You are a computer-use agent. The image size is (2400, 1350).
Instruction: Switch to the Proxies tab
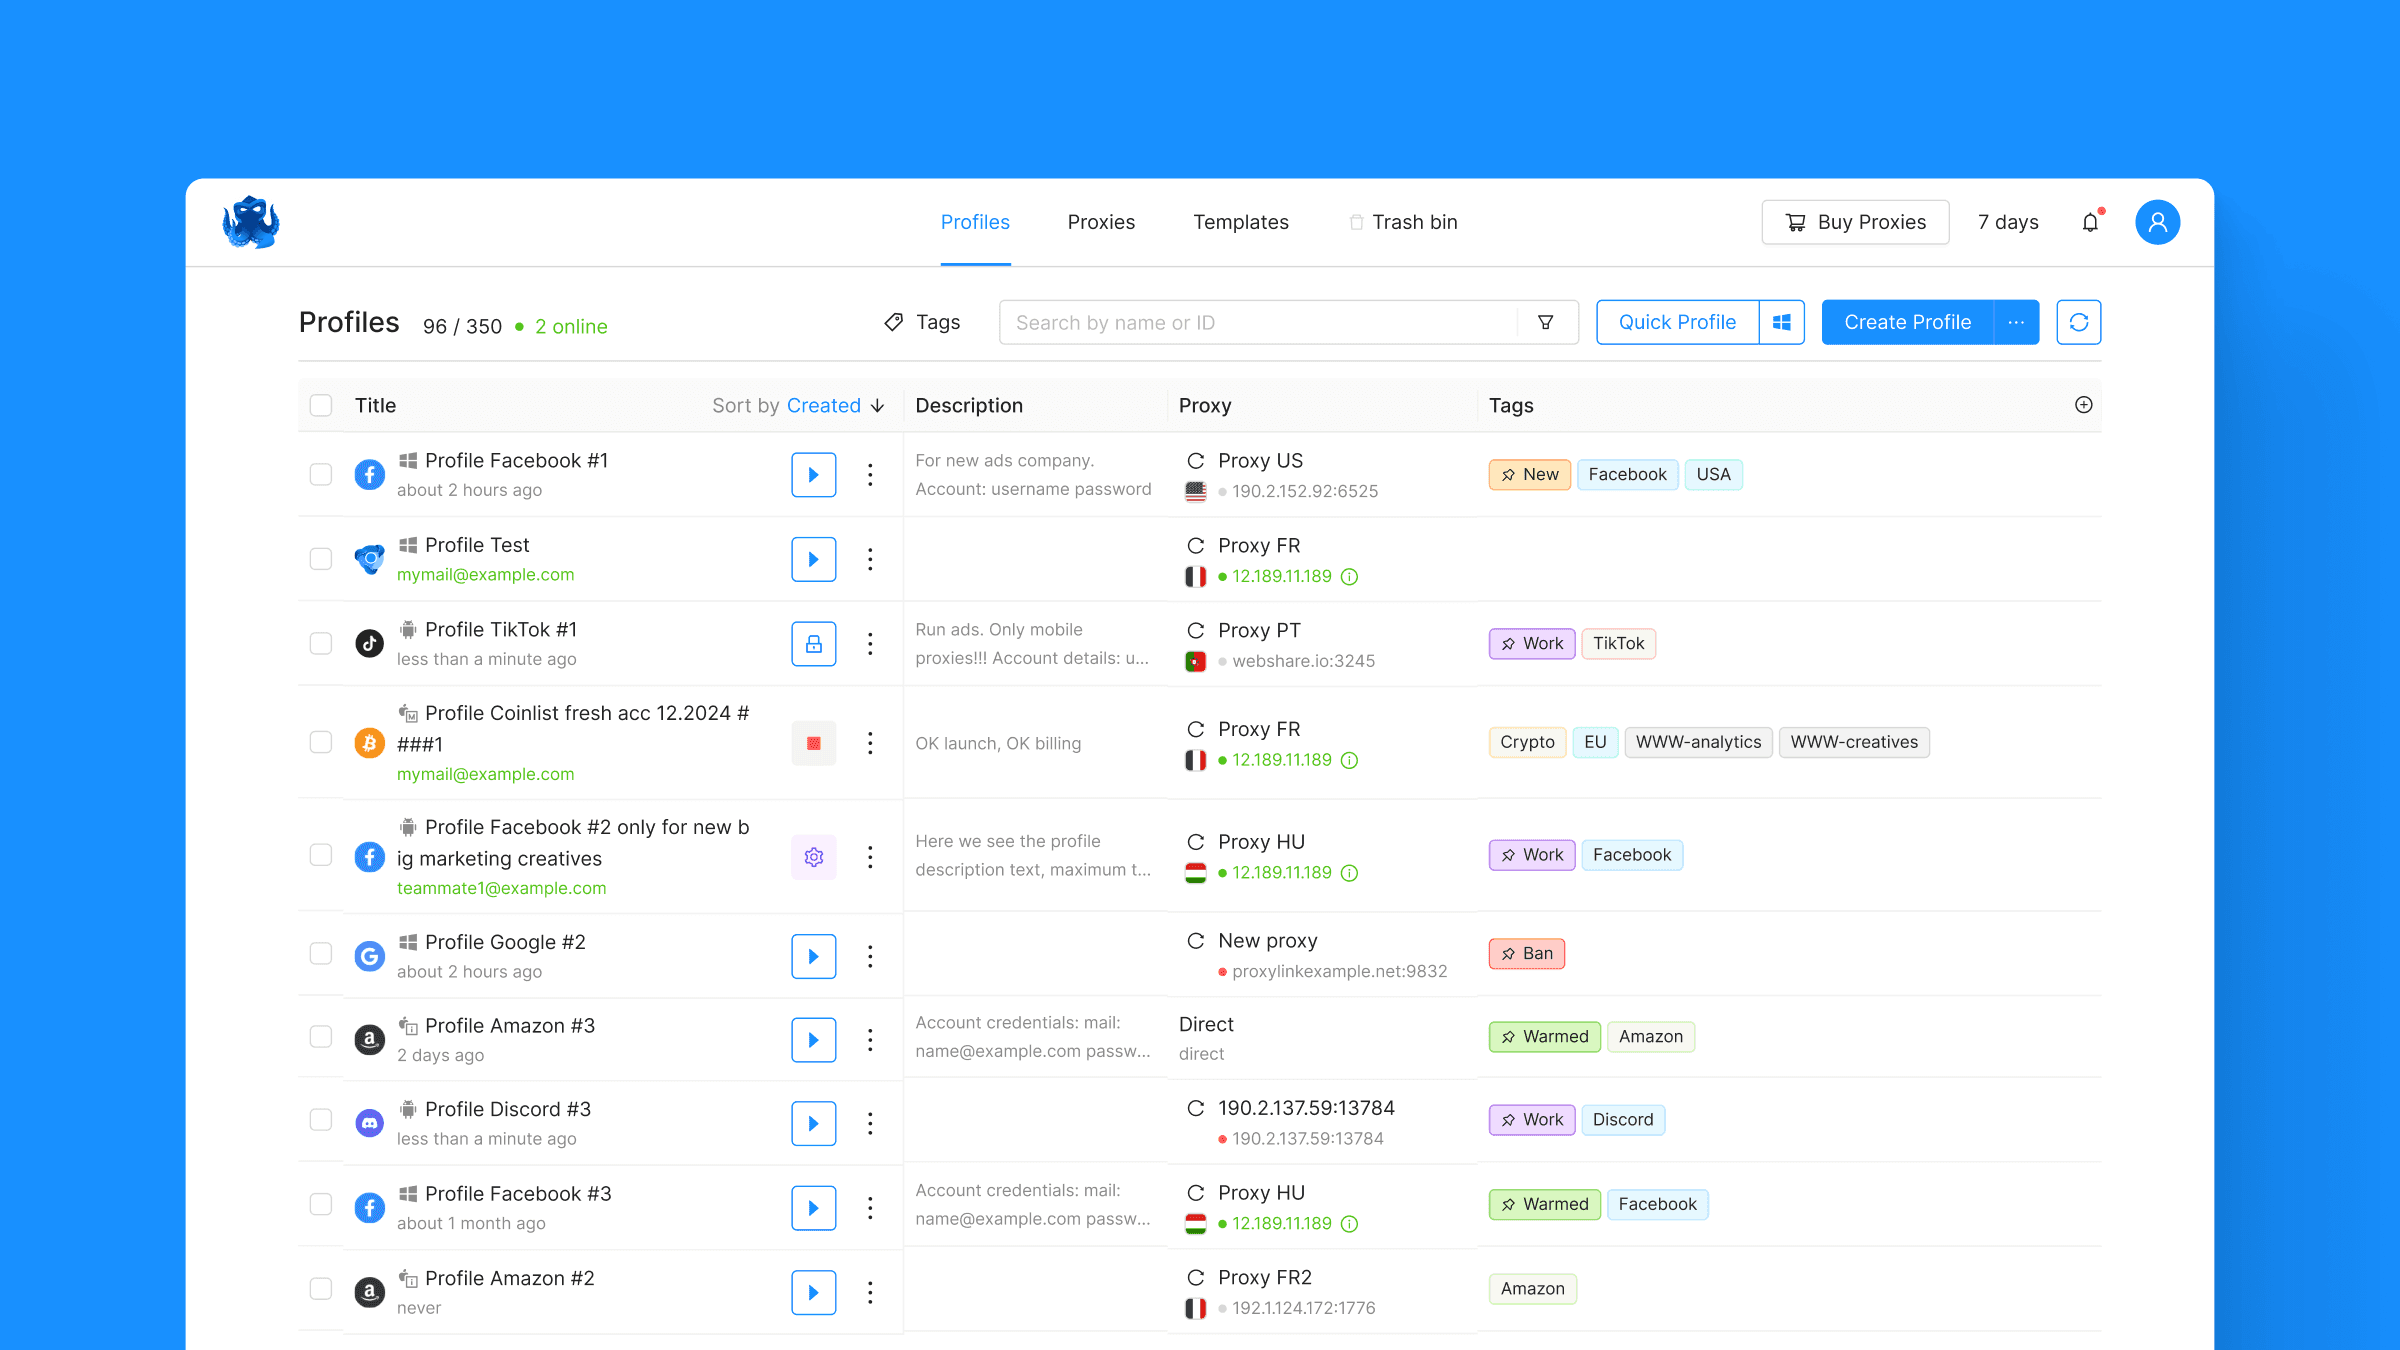1101,222
